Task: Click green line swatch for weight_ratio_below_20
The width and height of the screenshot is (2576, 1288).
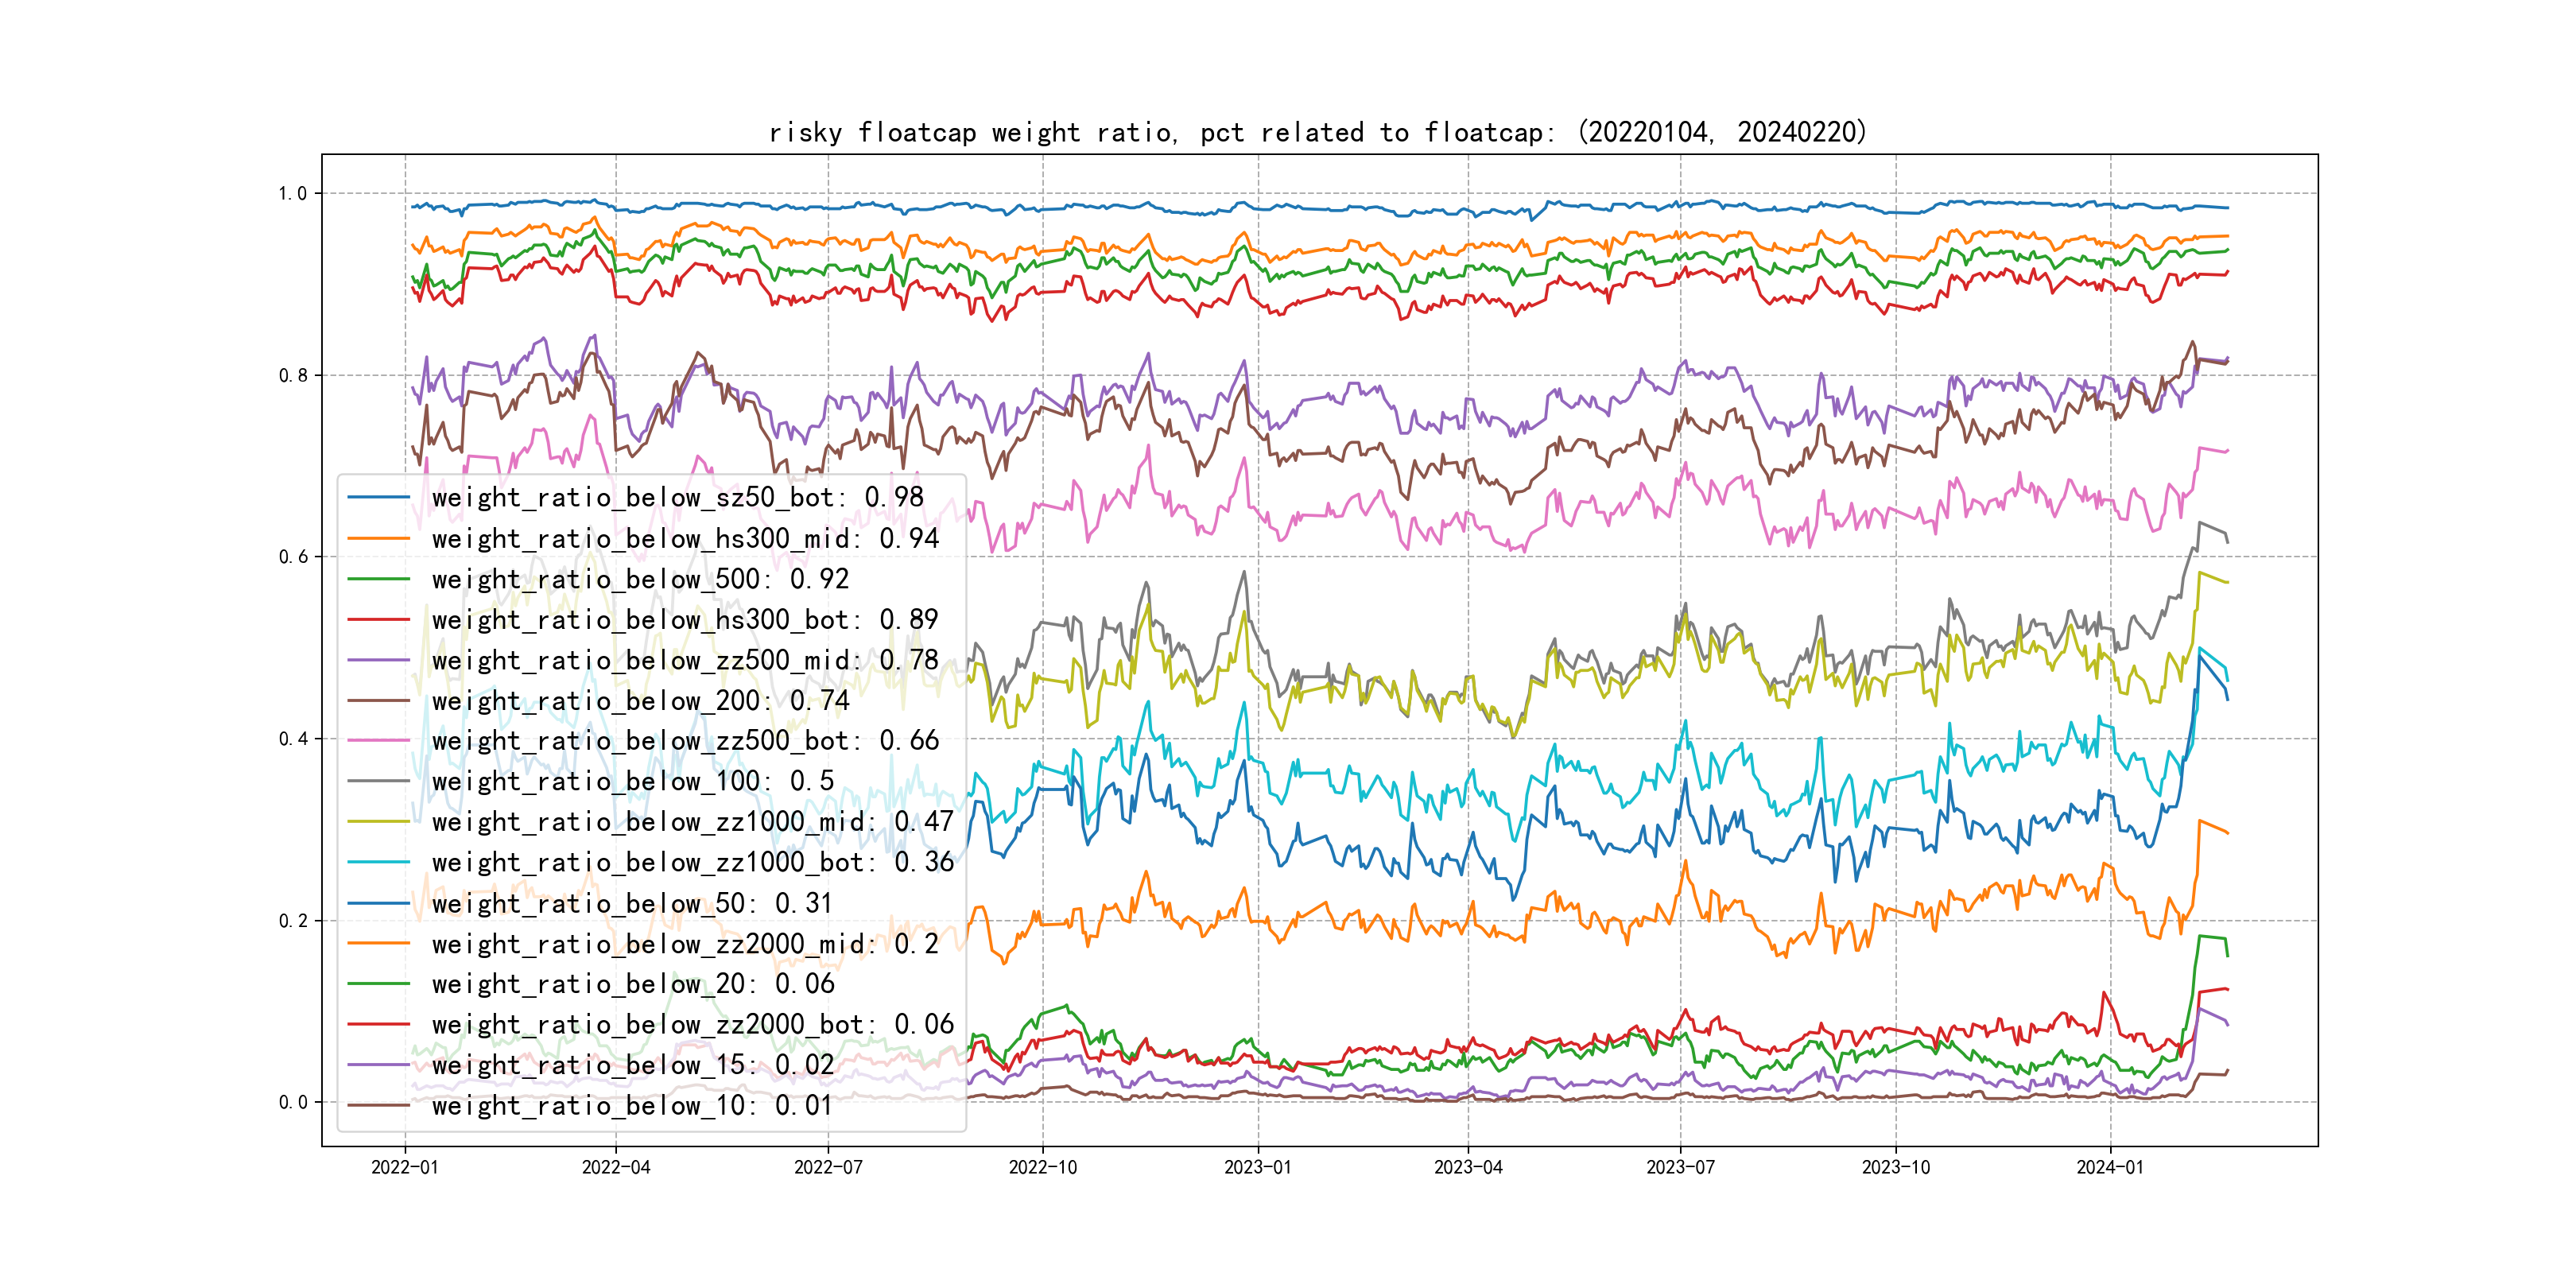Action: pos(378,984)
